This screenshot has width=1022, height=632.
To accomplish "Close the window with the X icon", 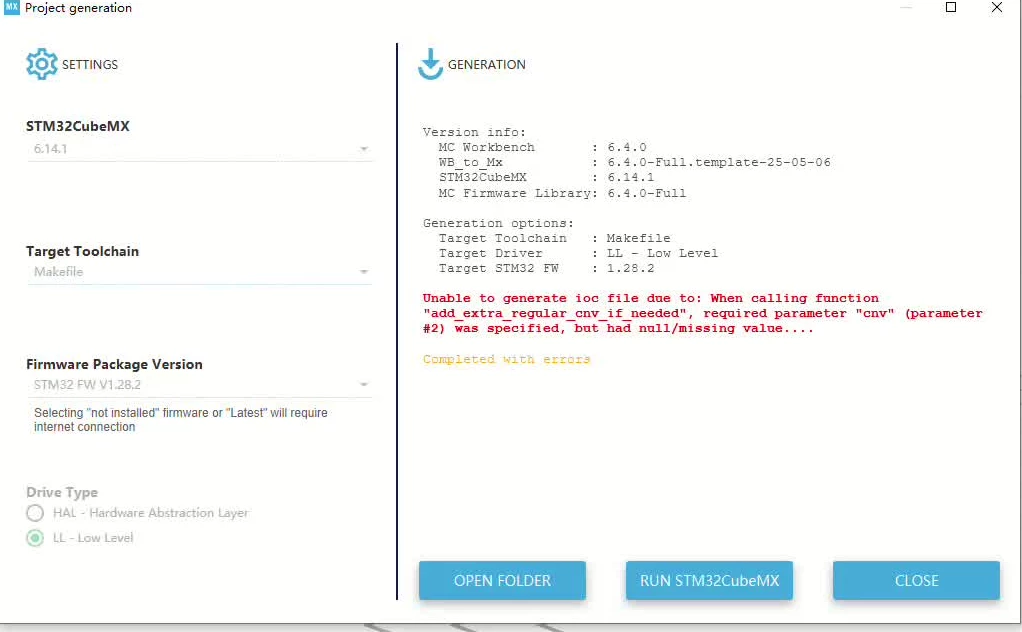I will click(997, 7).
